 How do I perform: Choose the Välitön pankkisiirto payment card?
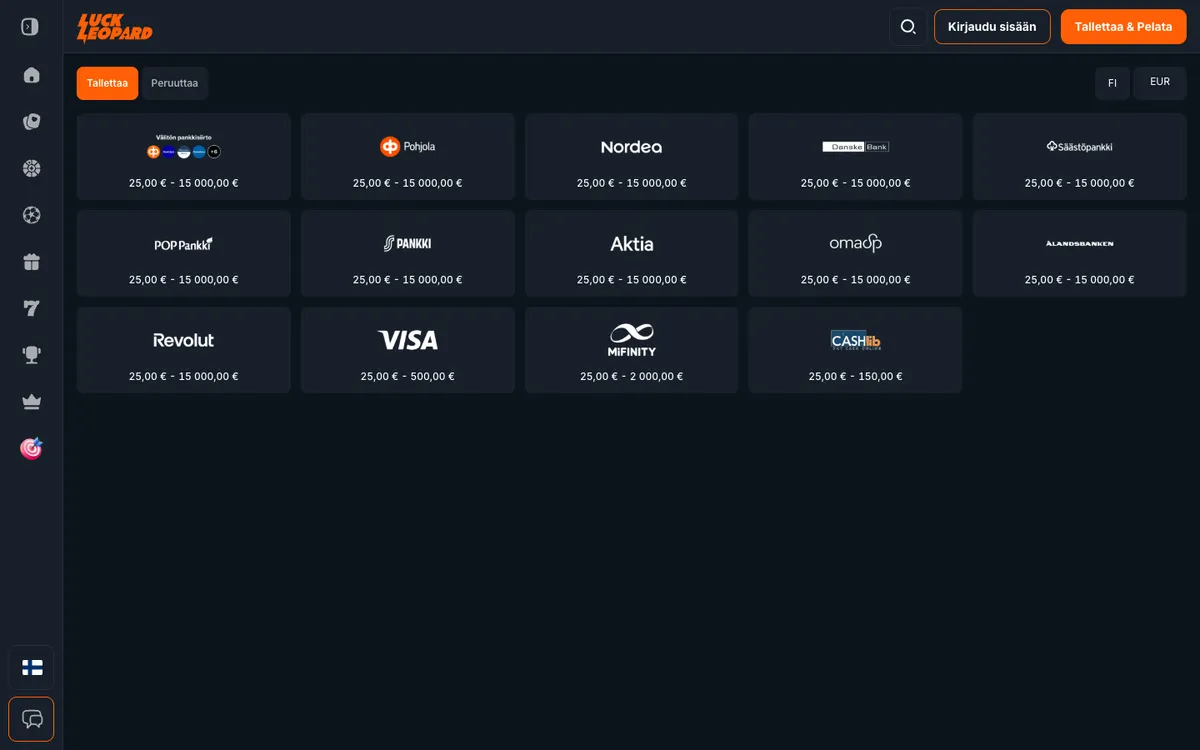click(x=184, y=156)
